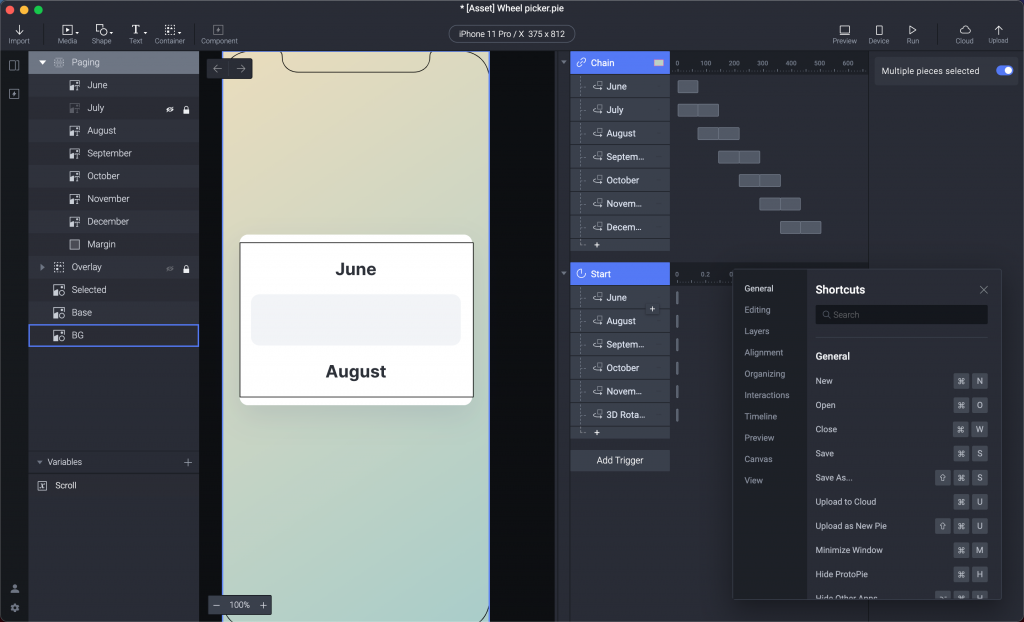Image resolution: width=1024 pixels, height=622 pixels.
Task: Open the Timeline shortcuts category
Action: point(761,416)
